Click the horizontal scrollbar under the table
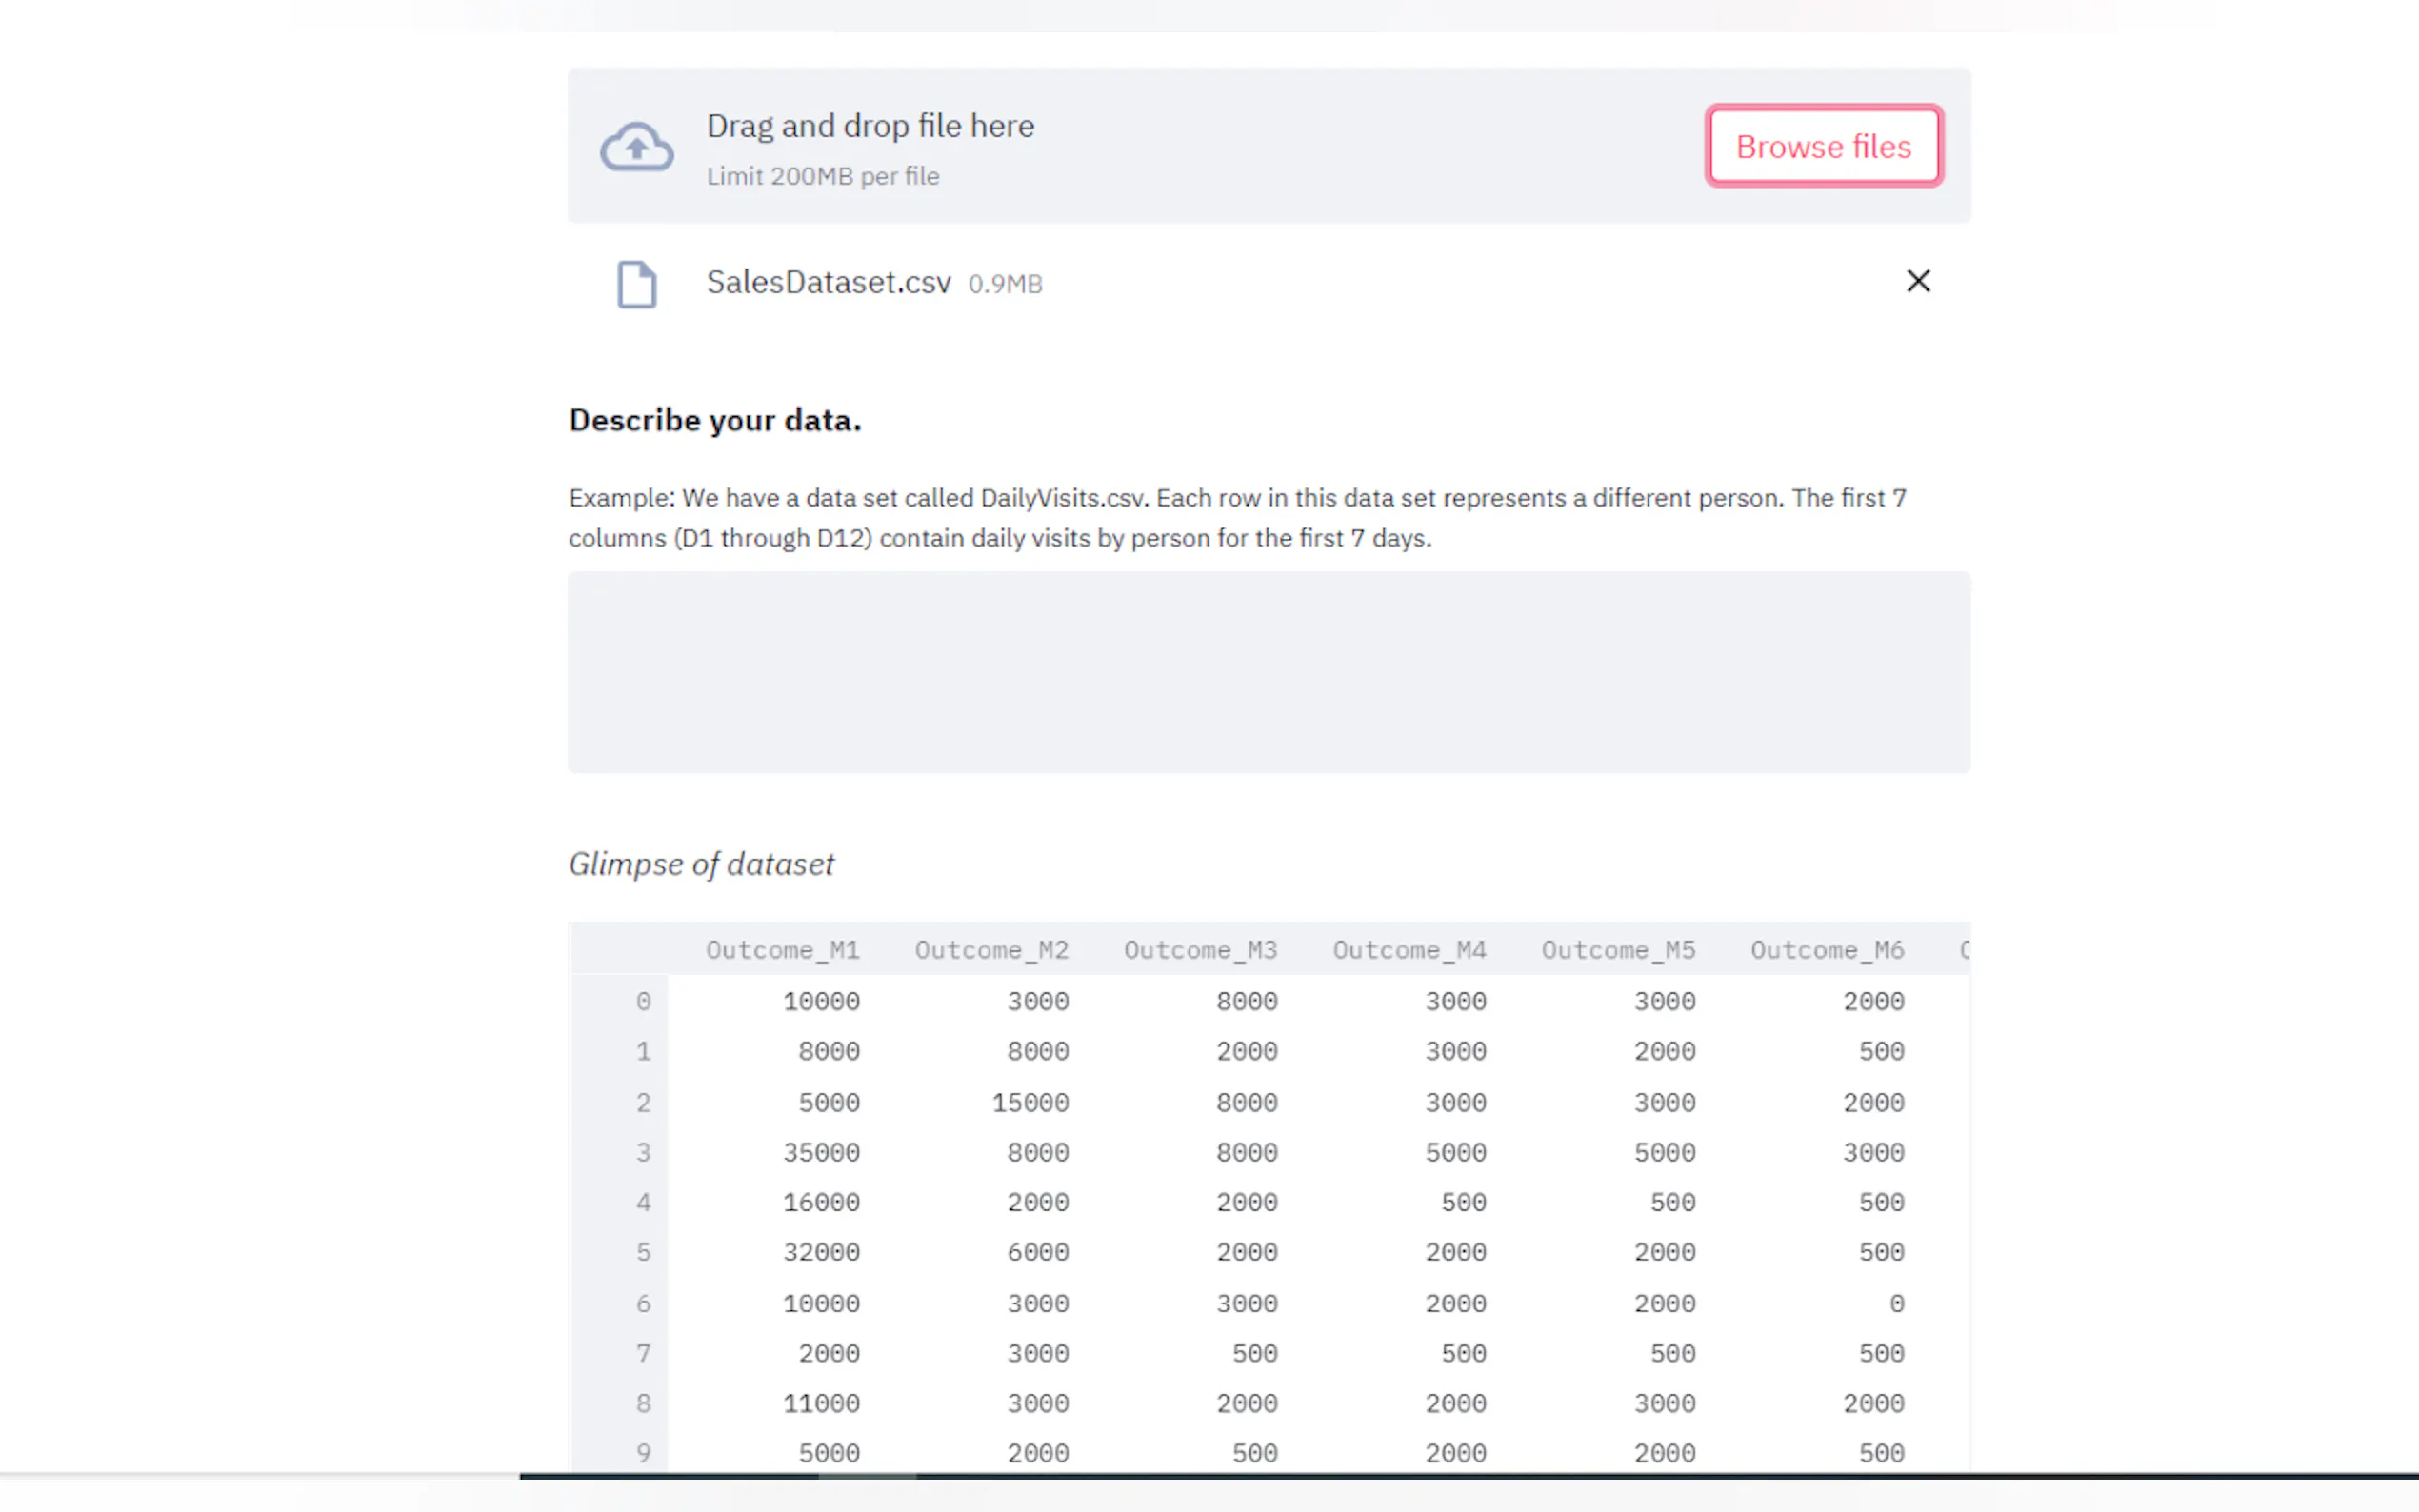 [x=866, y=1475]
